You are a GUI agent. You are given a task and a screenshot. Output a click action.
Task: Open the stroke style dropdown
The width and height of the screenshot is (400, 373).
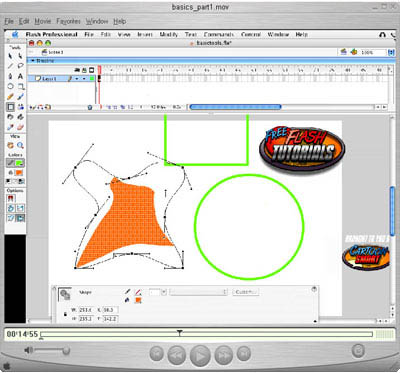[x=198, y=292]
